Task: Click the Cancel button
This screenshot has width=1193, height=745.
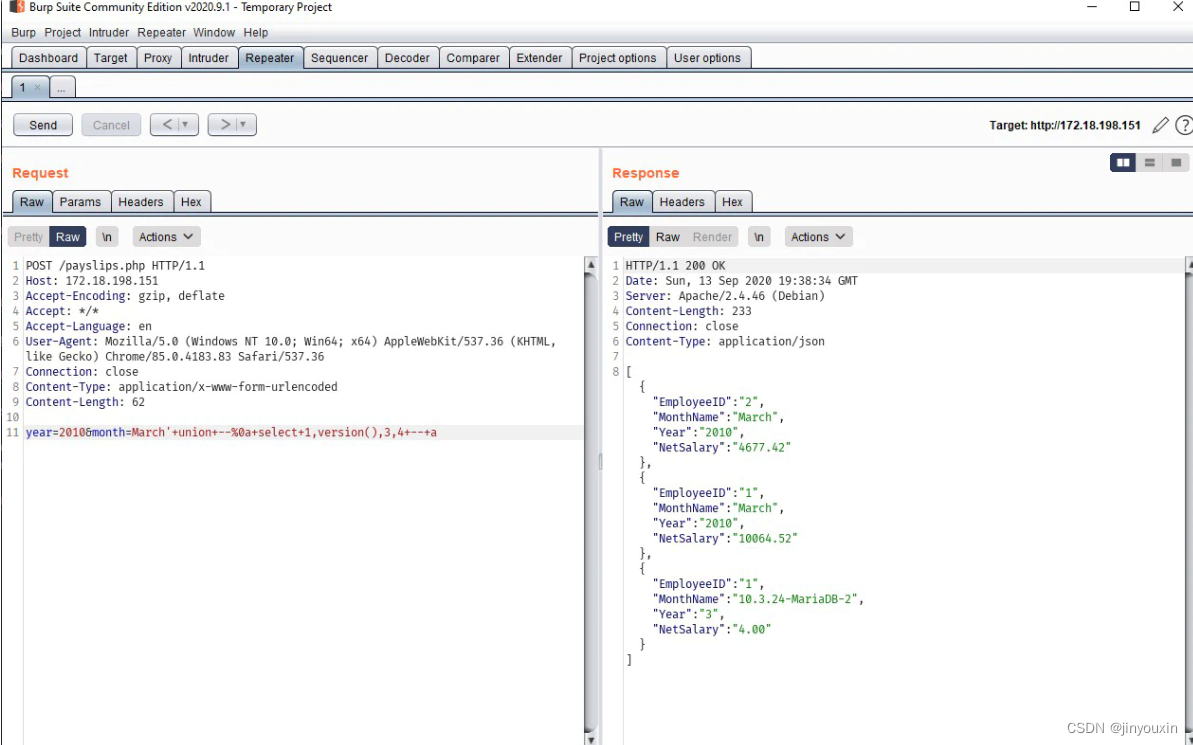Action: (x=111, y=125)
